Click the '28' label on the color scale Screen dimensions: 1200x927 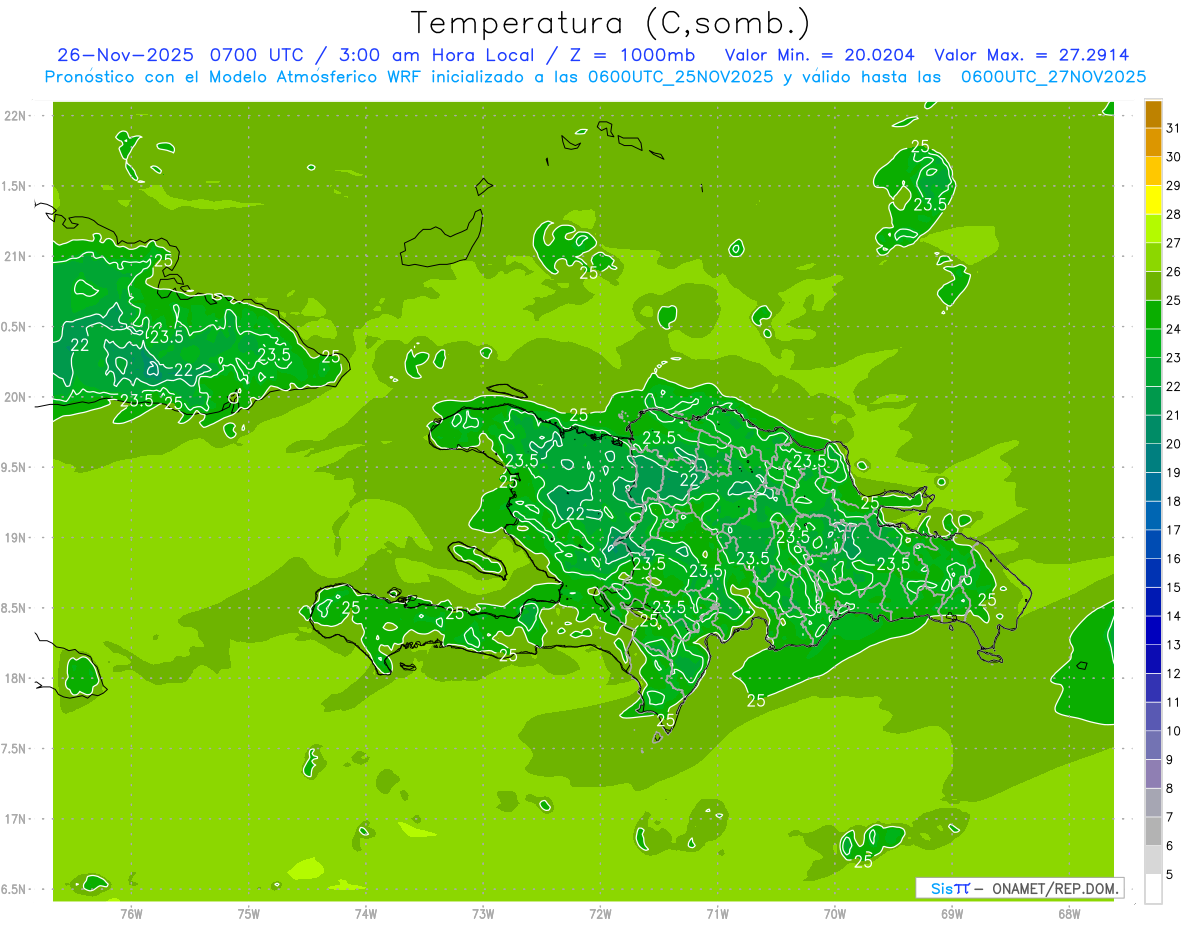[x=1174, y=214]
